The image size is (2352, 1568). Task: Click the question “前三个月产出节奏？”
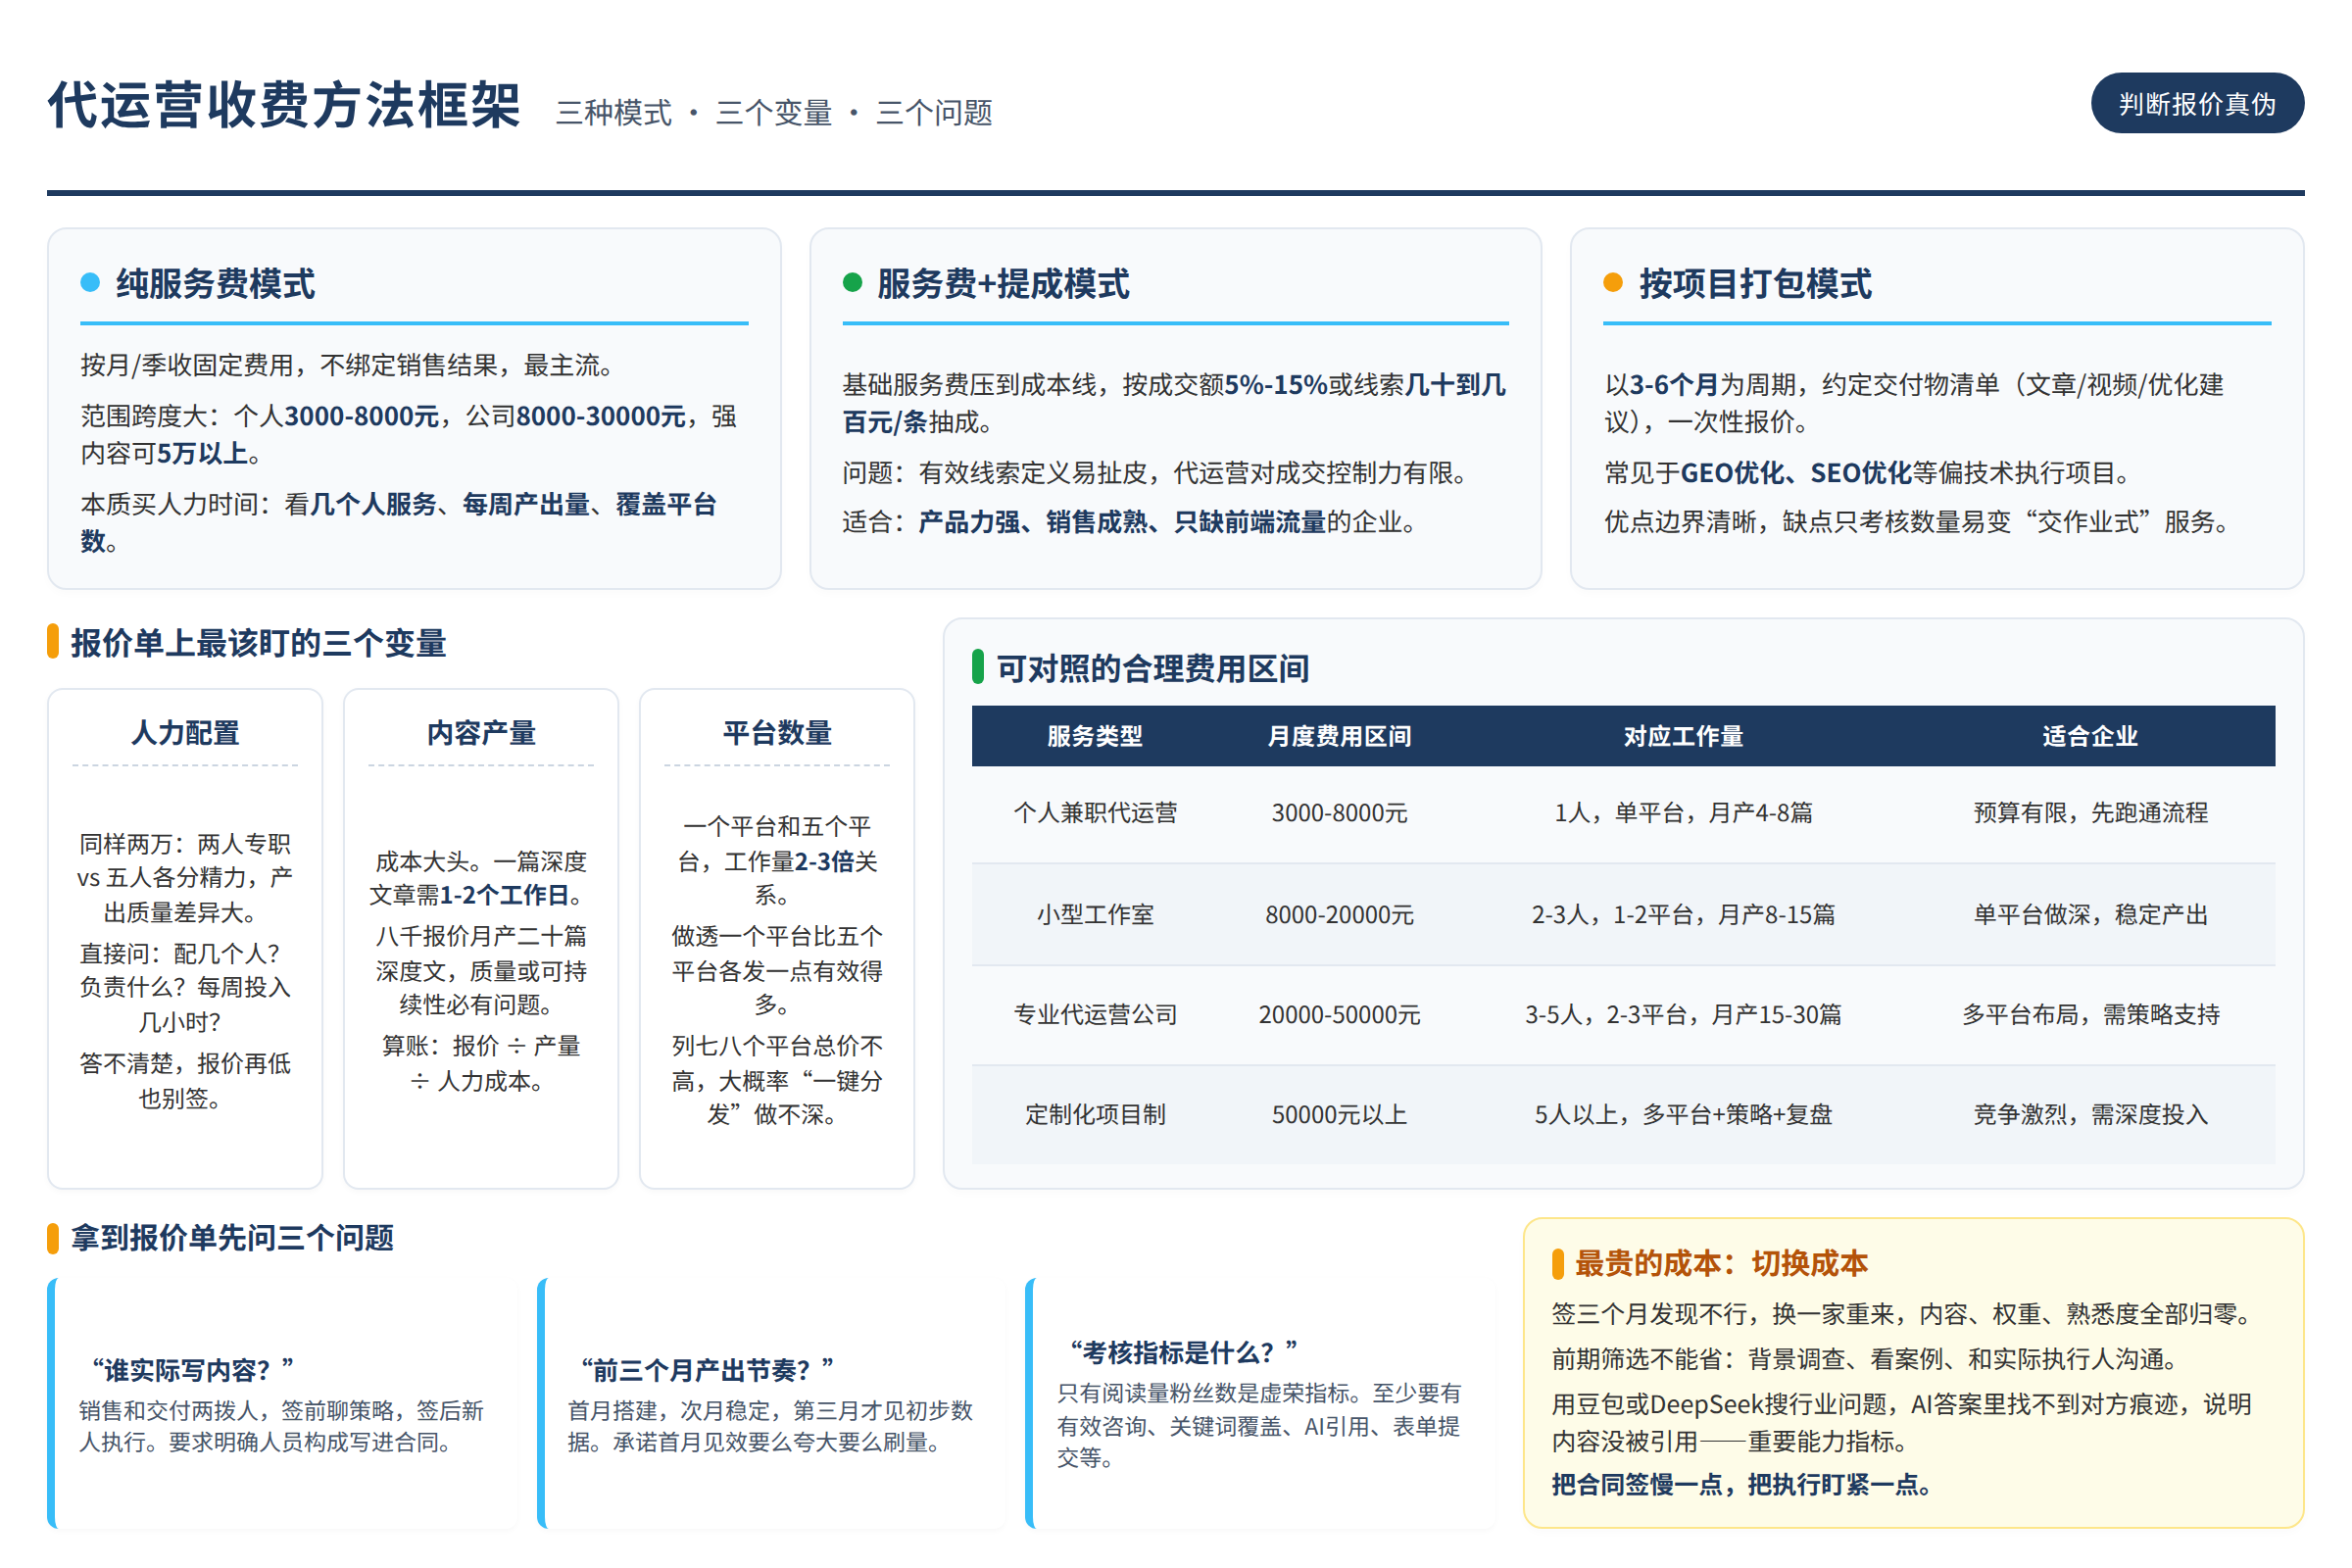pyautogui.click(x=706, y=1369)
